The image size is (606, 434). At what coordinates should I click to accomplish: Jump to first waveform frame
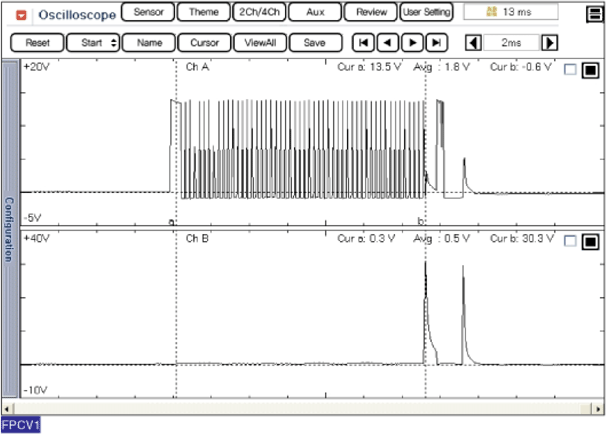coord(365,43)
